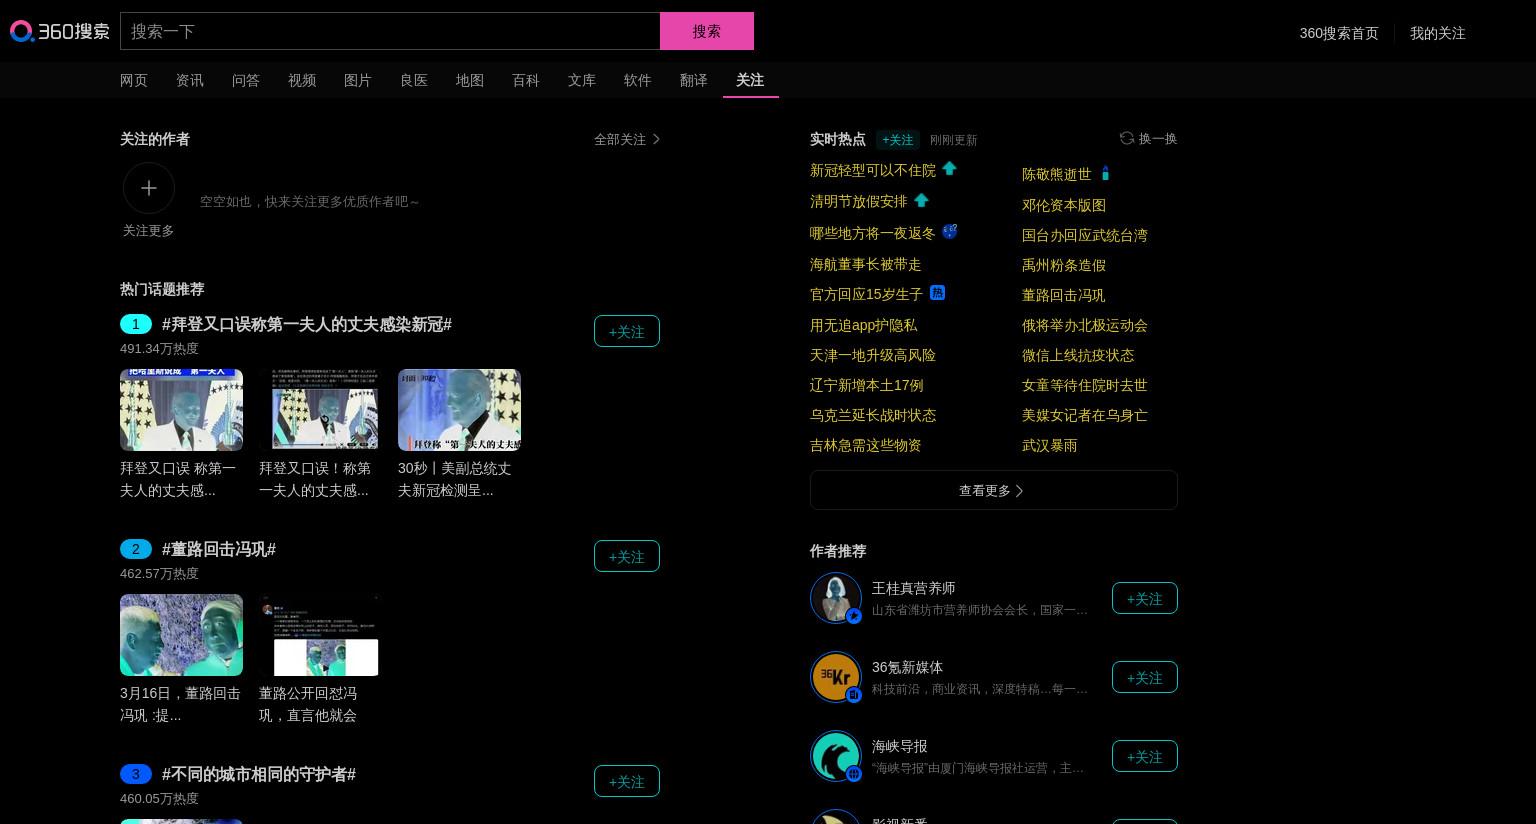Open hot topic 海航董事长被带走
The width and height of the screenshot is (1536, 824).
point(866,264)
